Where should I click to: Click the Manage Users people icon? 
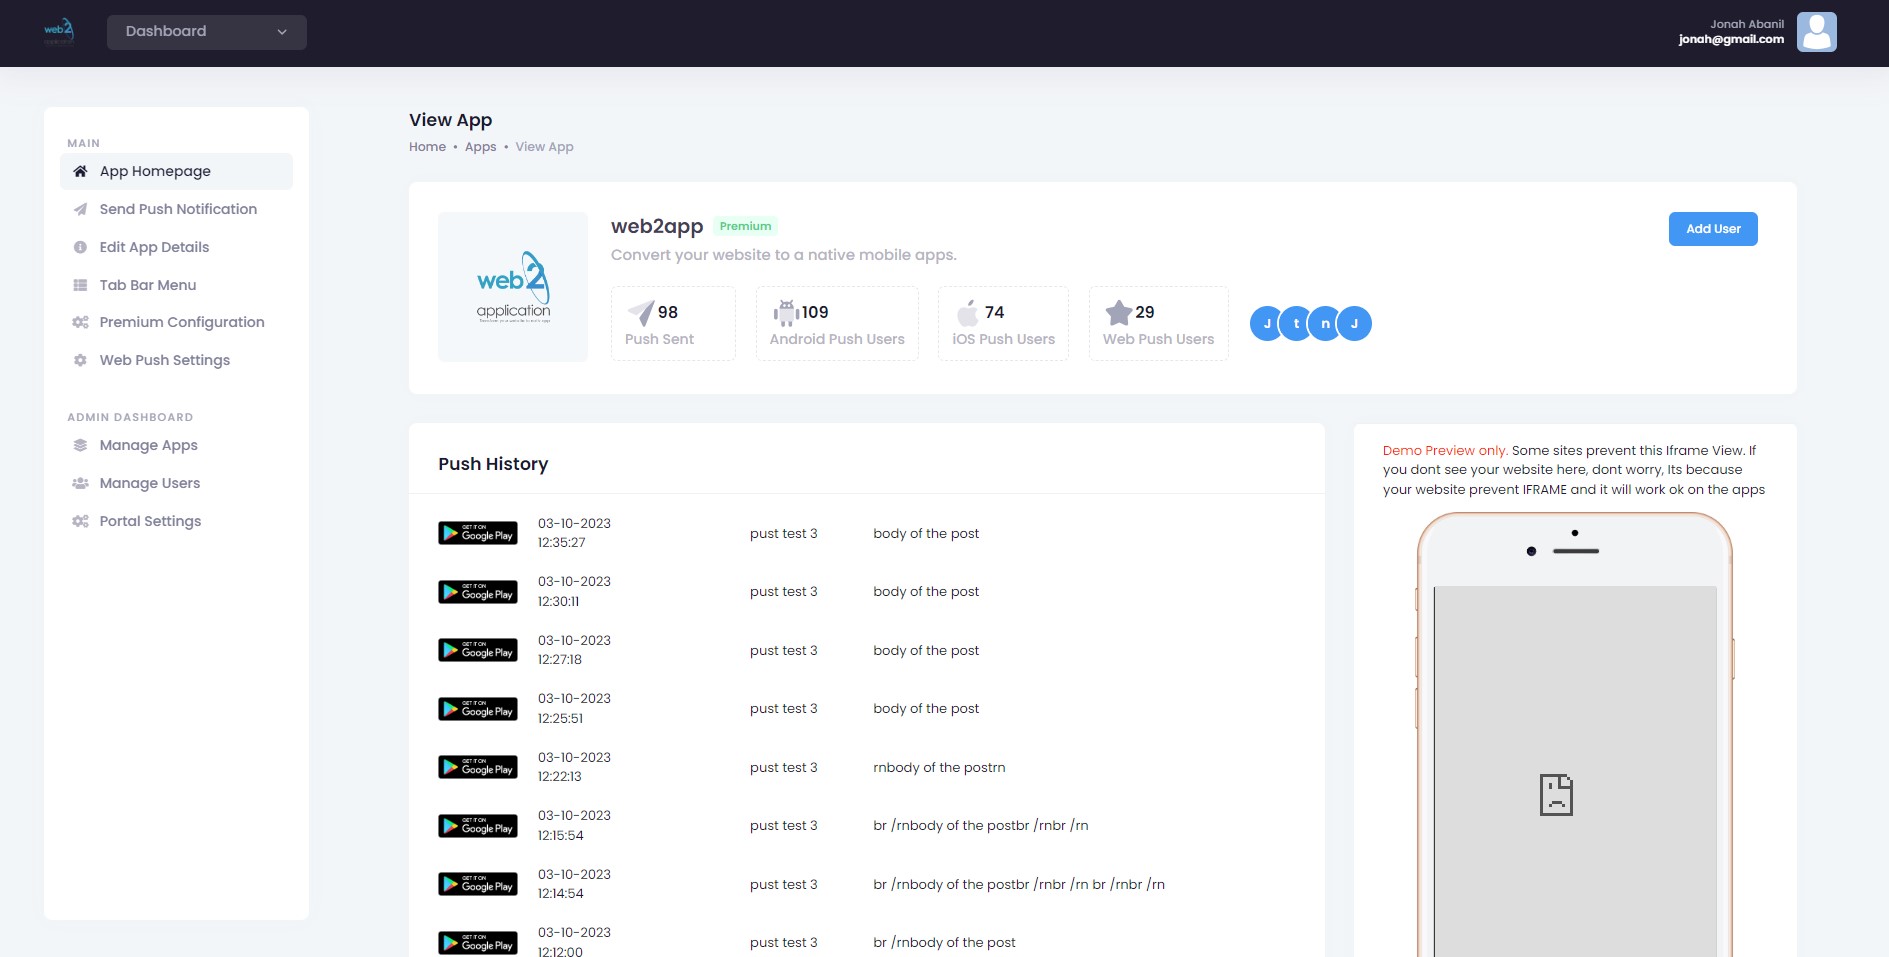(x=80, y=483)
